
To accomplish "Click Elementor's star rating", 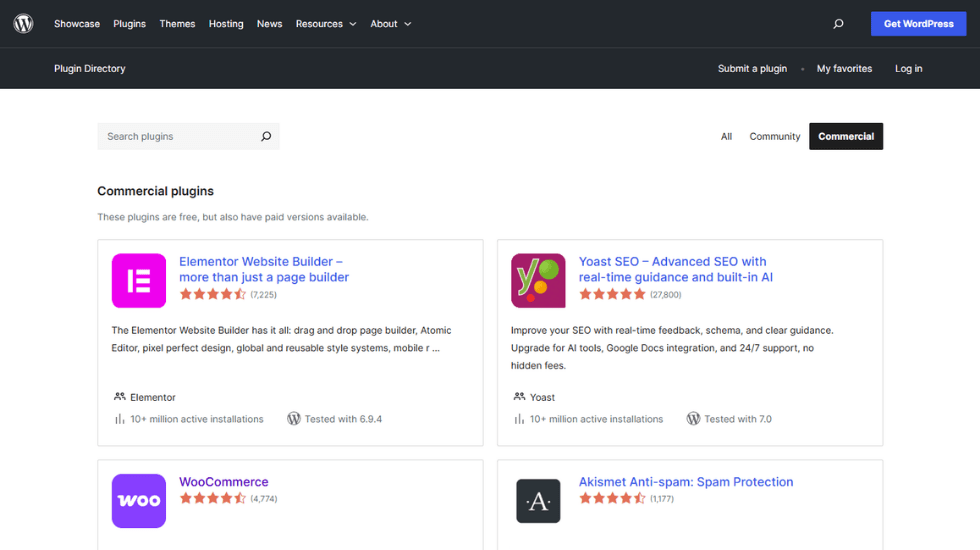I will pos(212,294).
